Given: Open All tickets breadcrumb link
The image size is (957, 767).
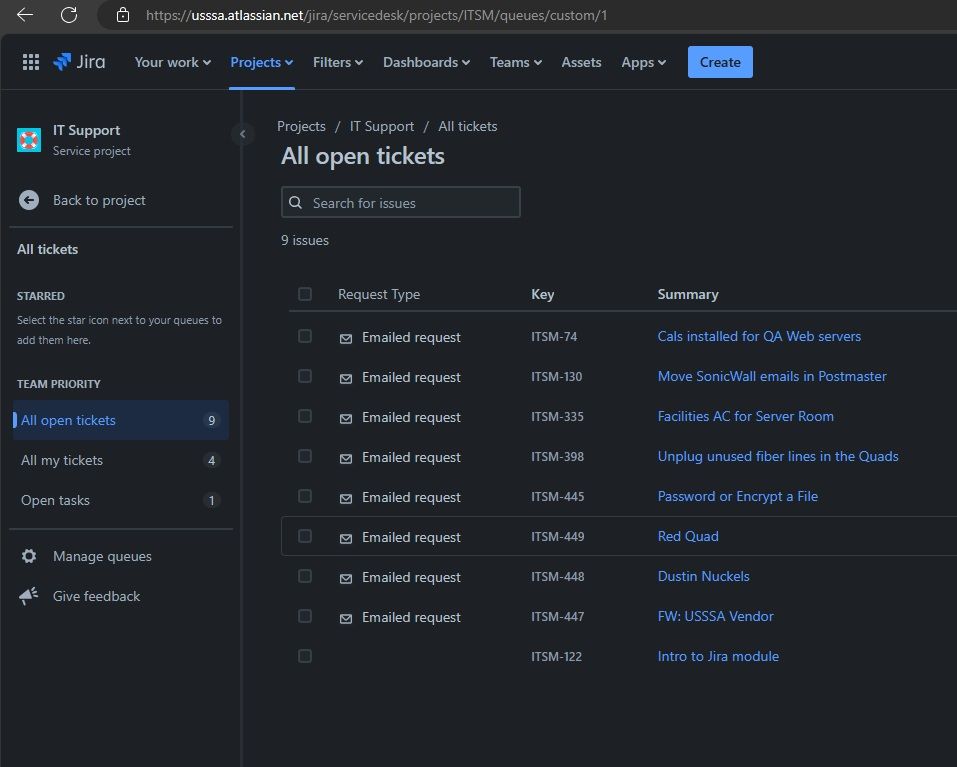Looking at the screenshot, I should coord(468,126).
